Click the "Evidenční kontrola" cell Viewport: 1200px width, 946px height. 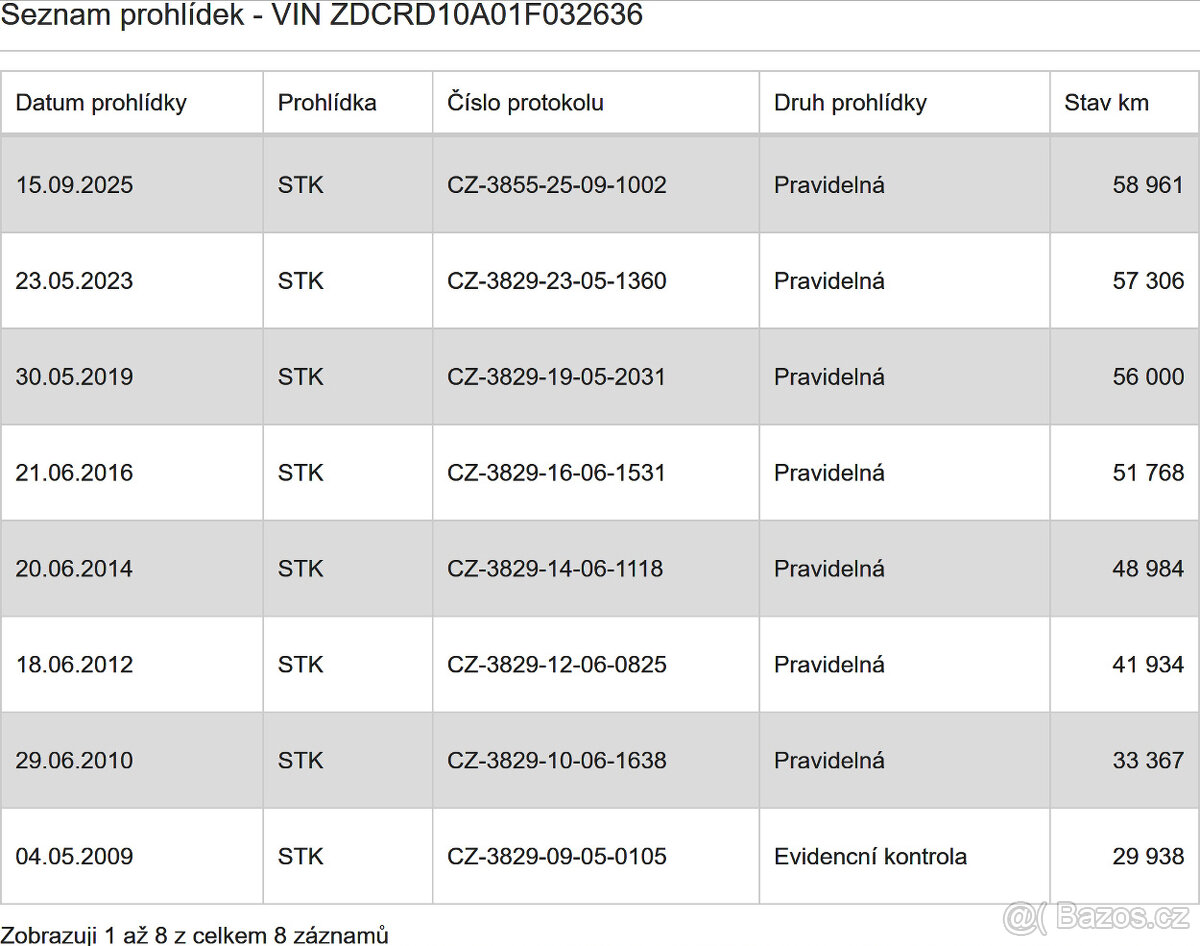(x=870, y=857)
